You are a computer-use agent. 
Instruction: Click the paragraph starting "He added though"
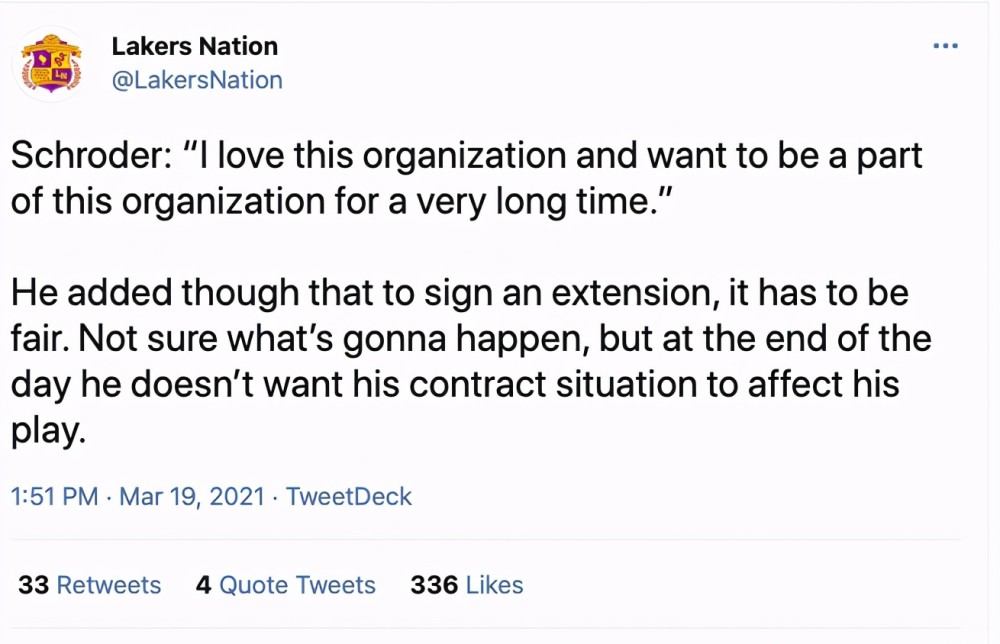[471, 361]
